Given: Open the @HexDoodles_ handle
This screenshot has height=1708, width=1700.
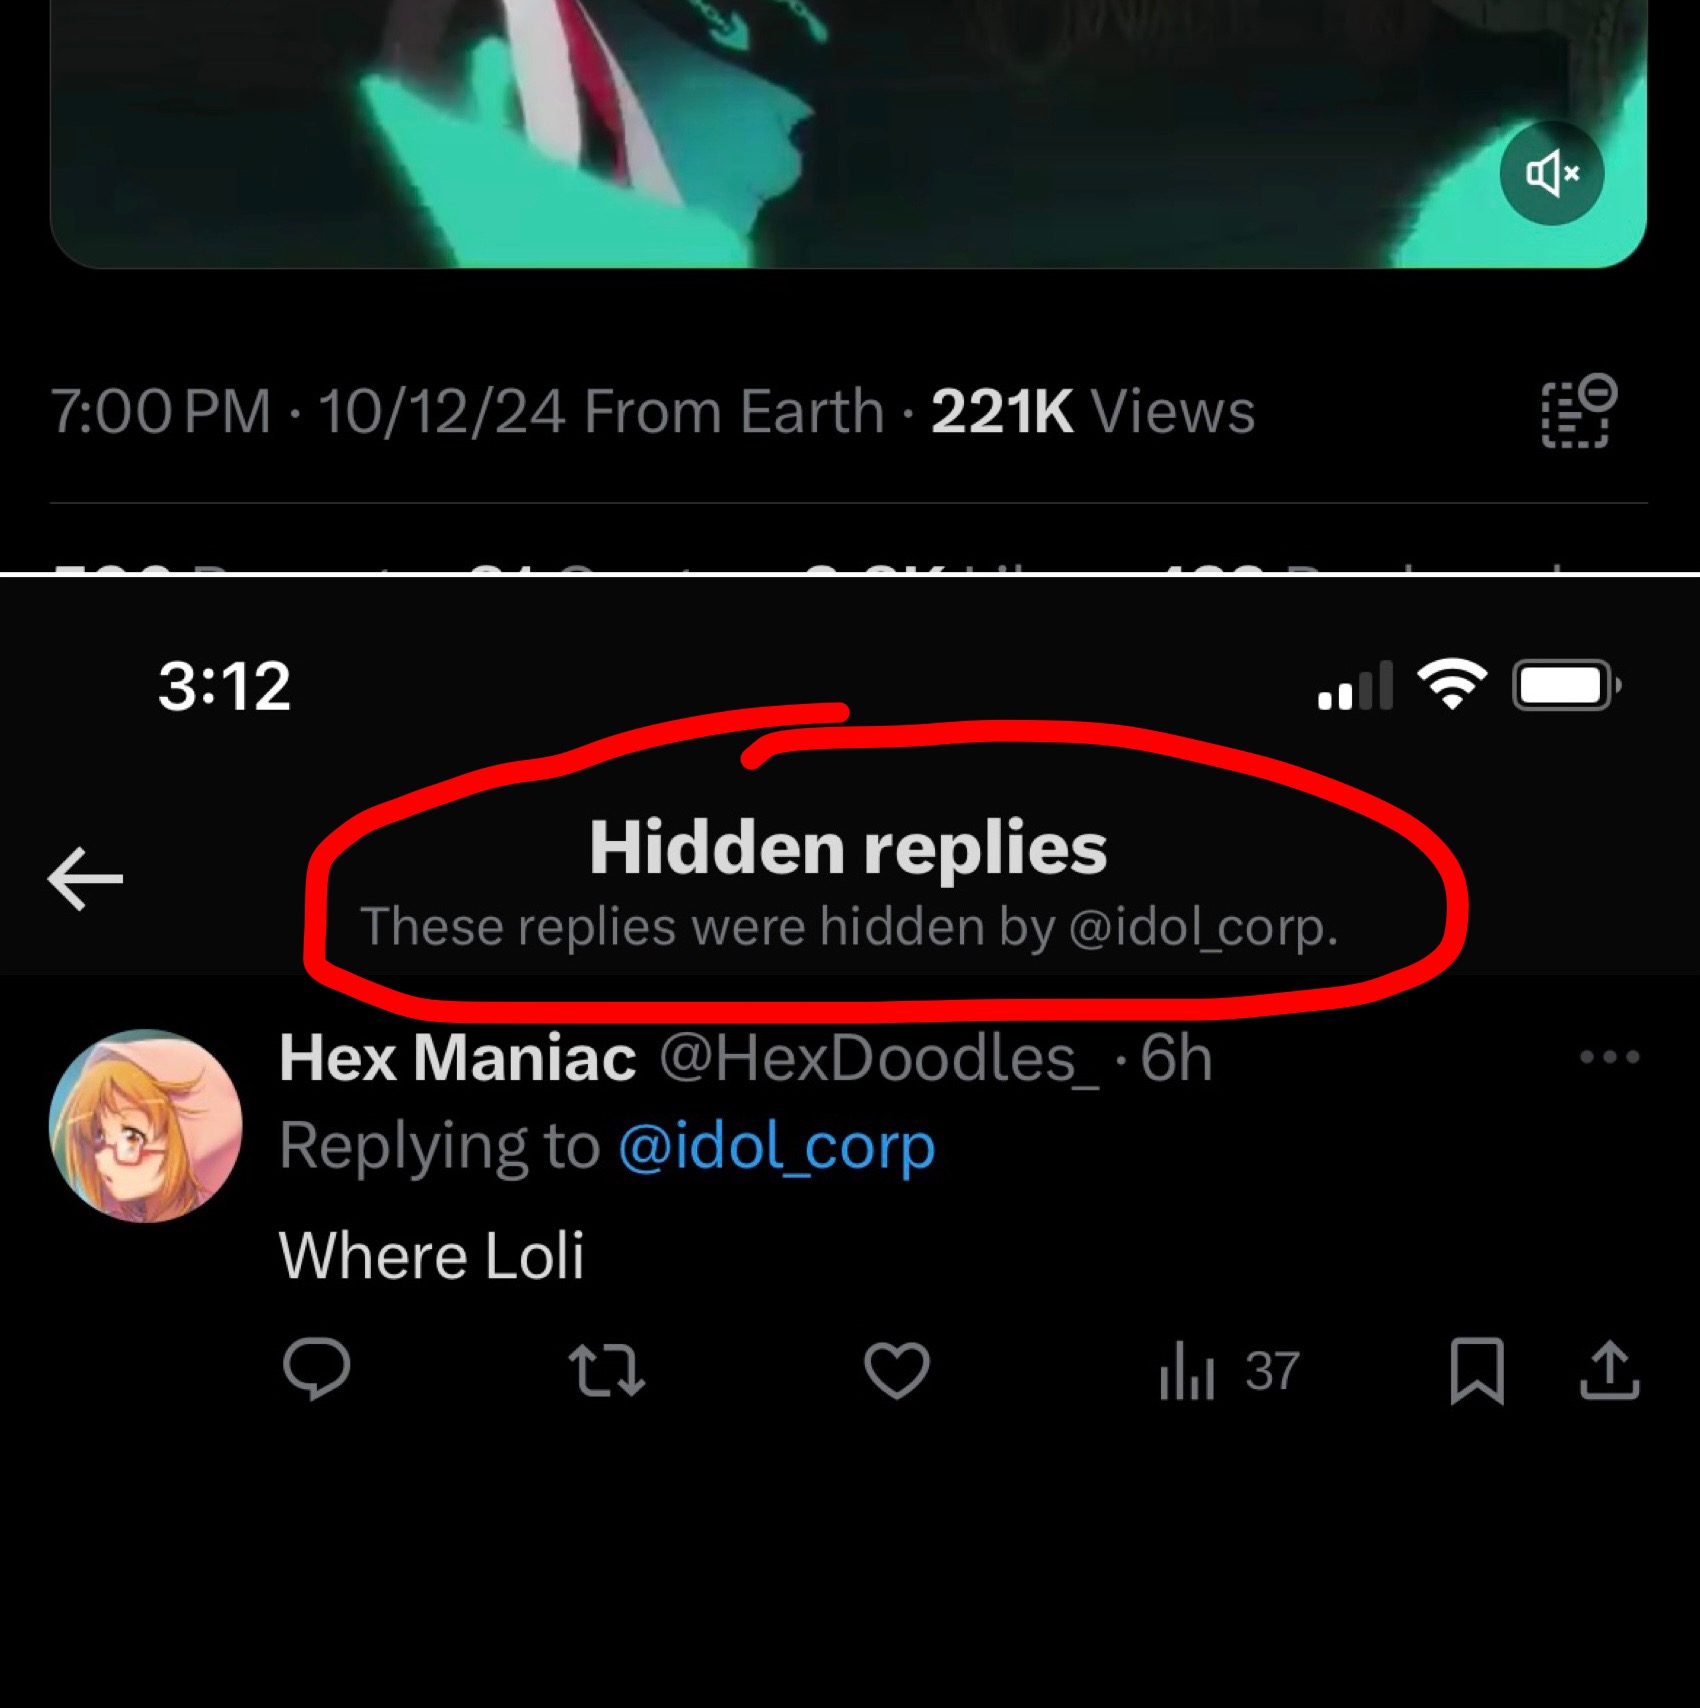Looking at the screenshot, I should (879, 1058).
